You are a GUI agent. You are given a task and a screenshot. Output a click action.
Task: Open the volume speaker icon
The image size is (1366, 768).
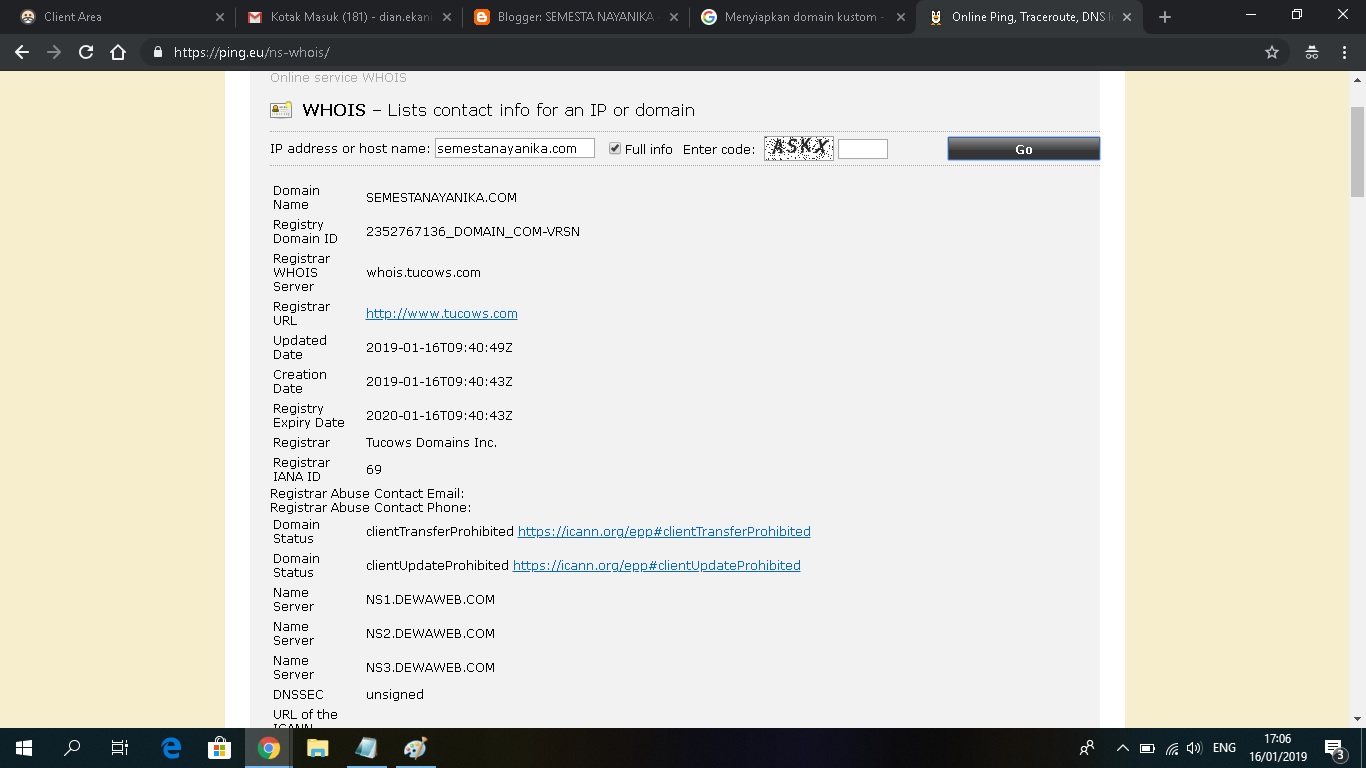pyautogui.click(x=1194, y=748)
